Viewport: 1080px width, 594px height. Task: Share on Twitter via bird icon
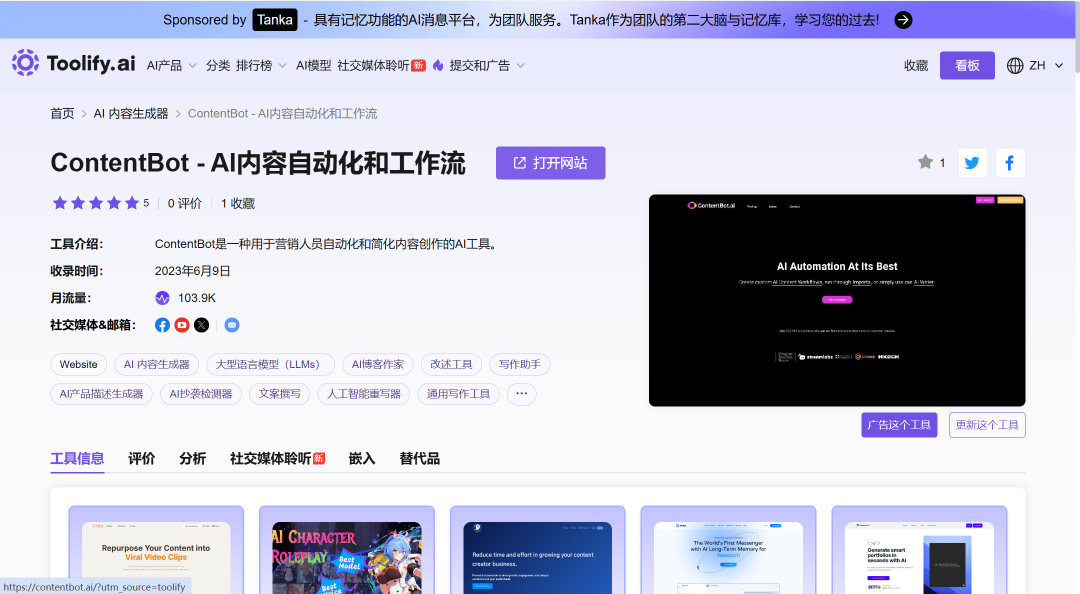(973, 163)
